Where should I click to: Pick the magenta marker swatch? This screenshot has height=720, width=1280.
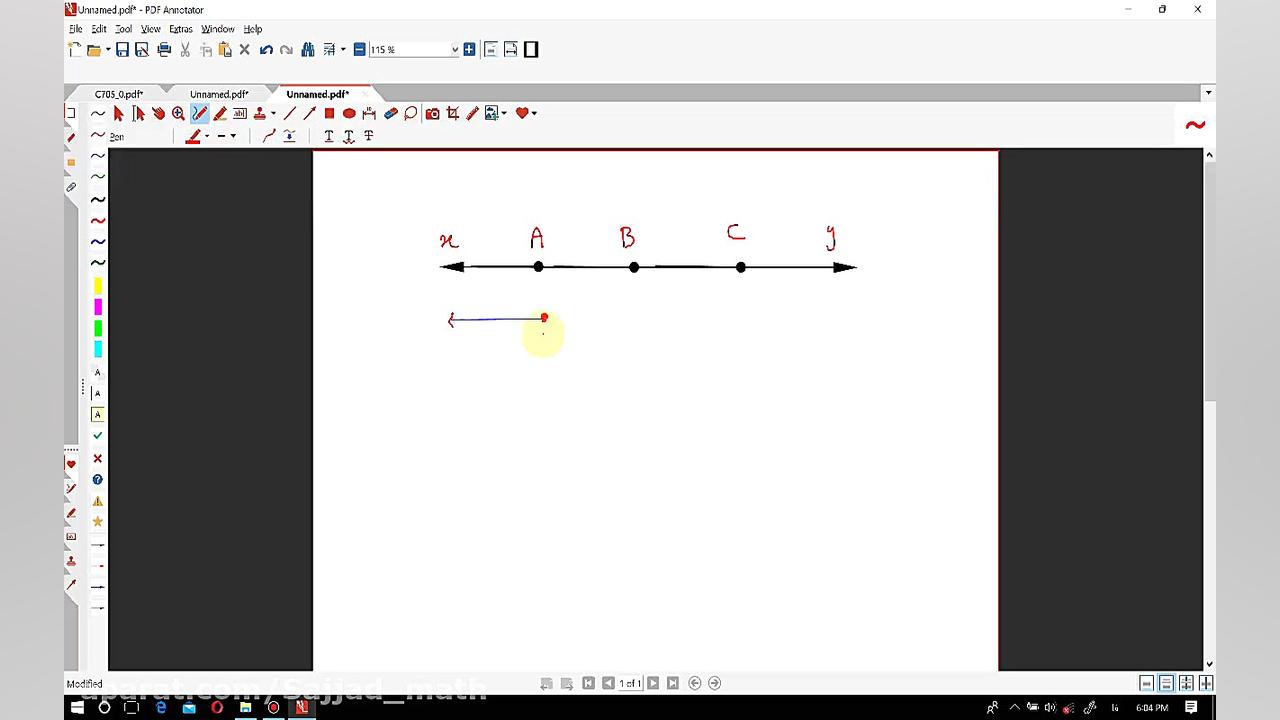click(98, 307)
